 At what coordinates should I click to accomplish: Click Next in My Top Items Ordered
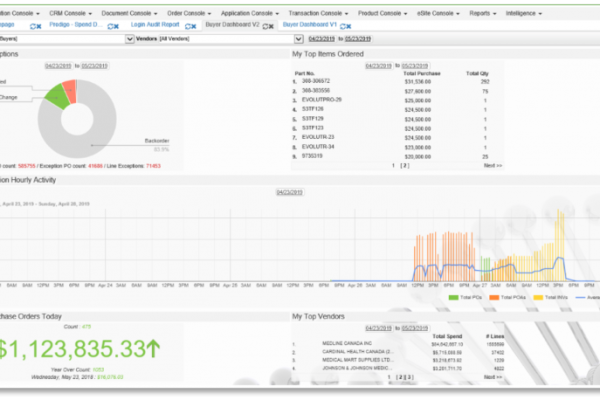[492, 164]
